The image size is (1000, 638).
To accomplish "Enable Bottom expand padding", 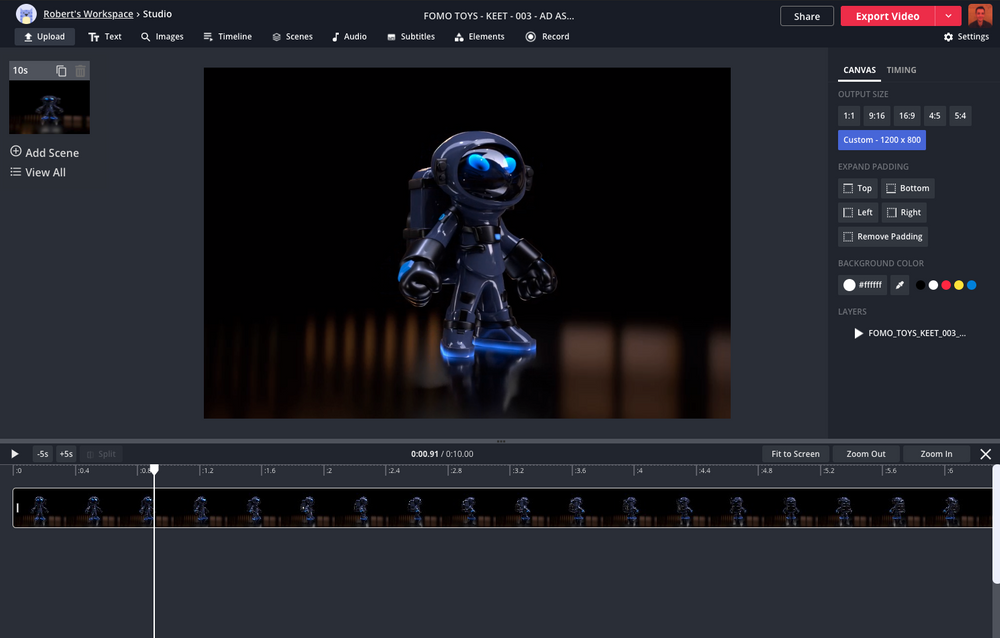I will [x=908, y=188].
